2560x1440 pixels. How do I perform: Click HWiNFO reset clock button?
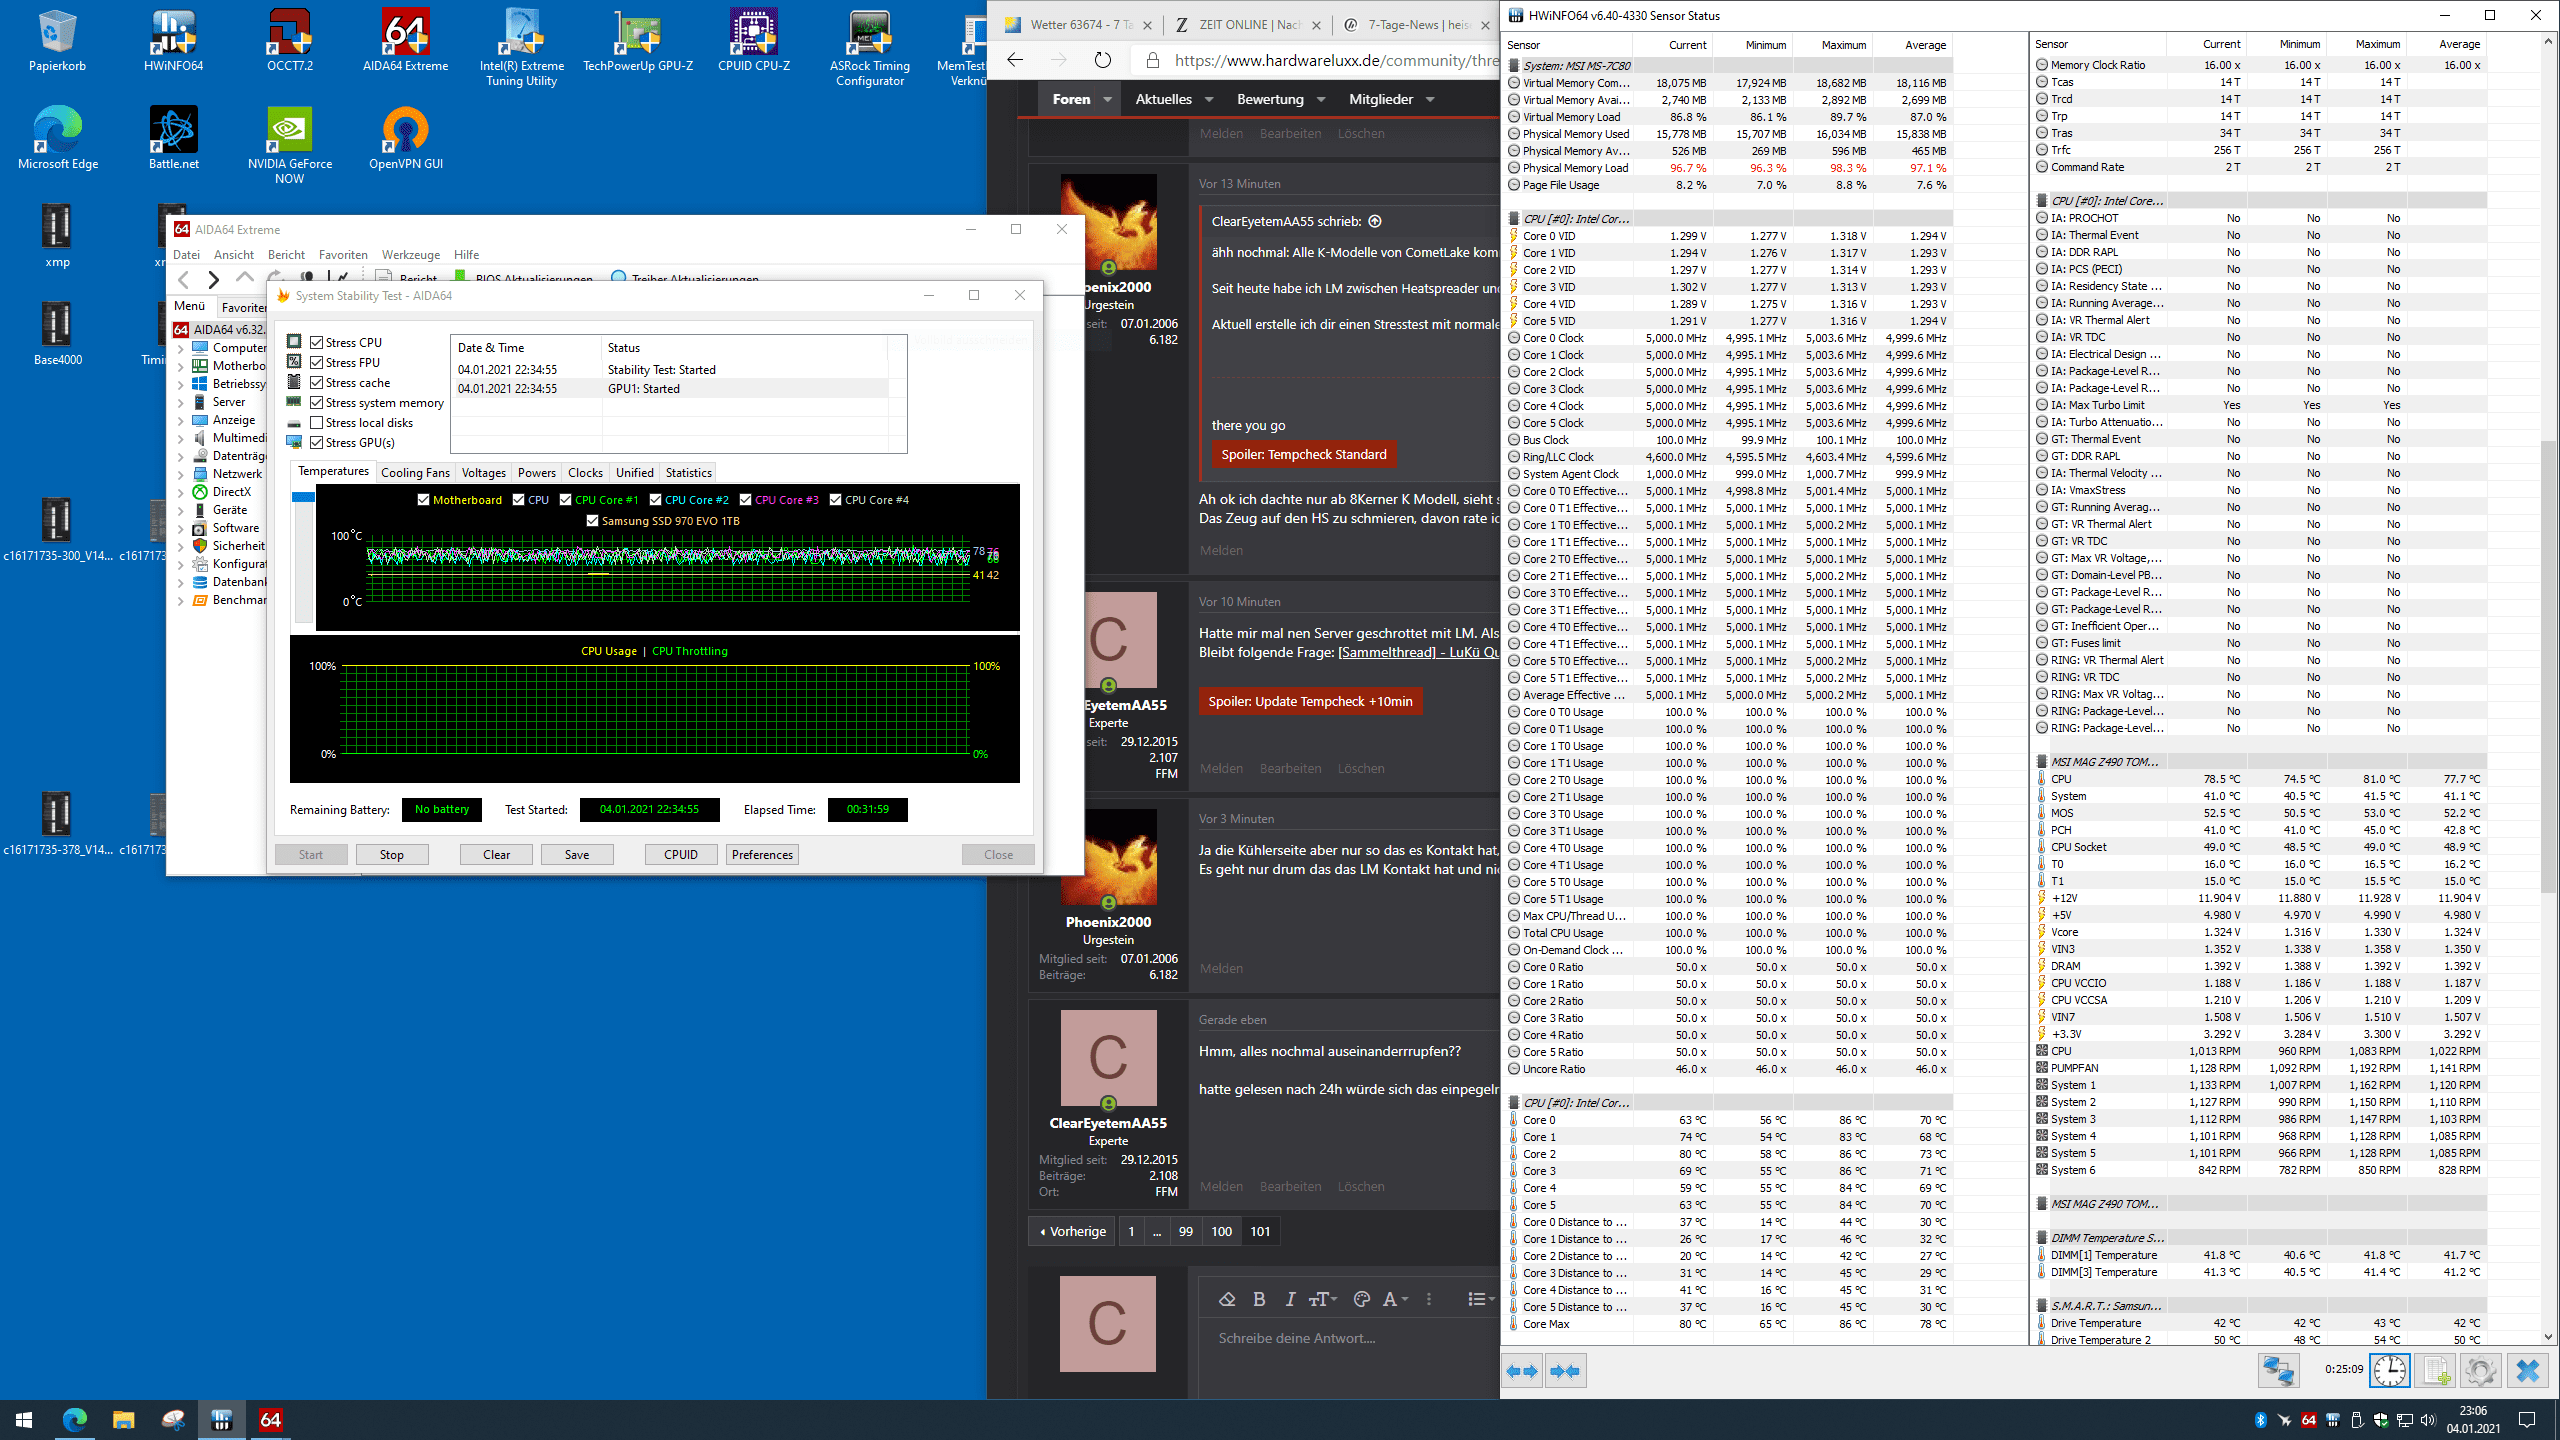coord(2390,1371)
